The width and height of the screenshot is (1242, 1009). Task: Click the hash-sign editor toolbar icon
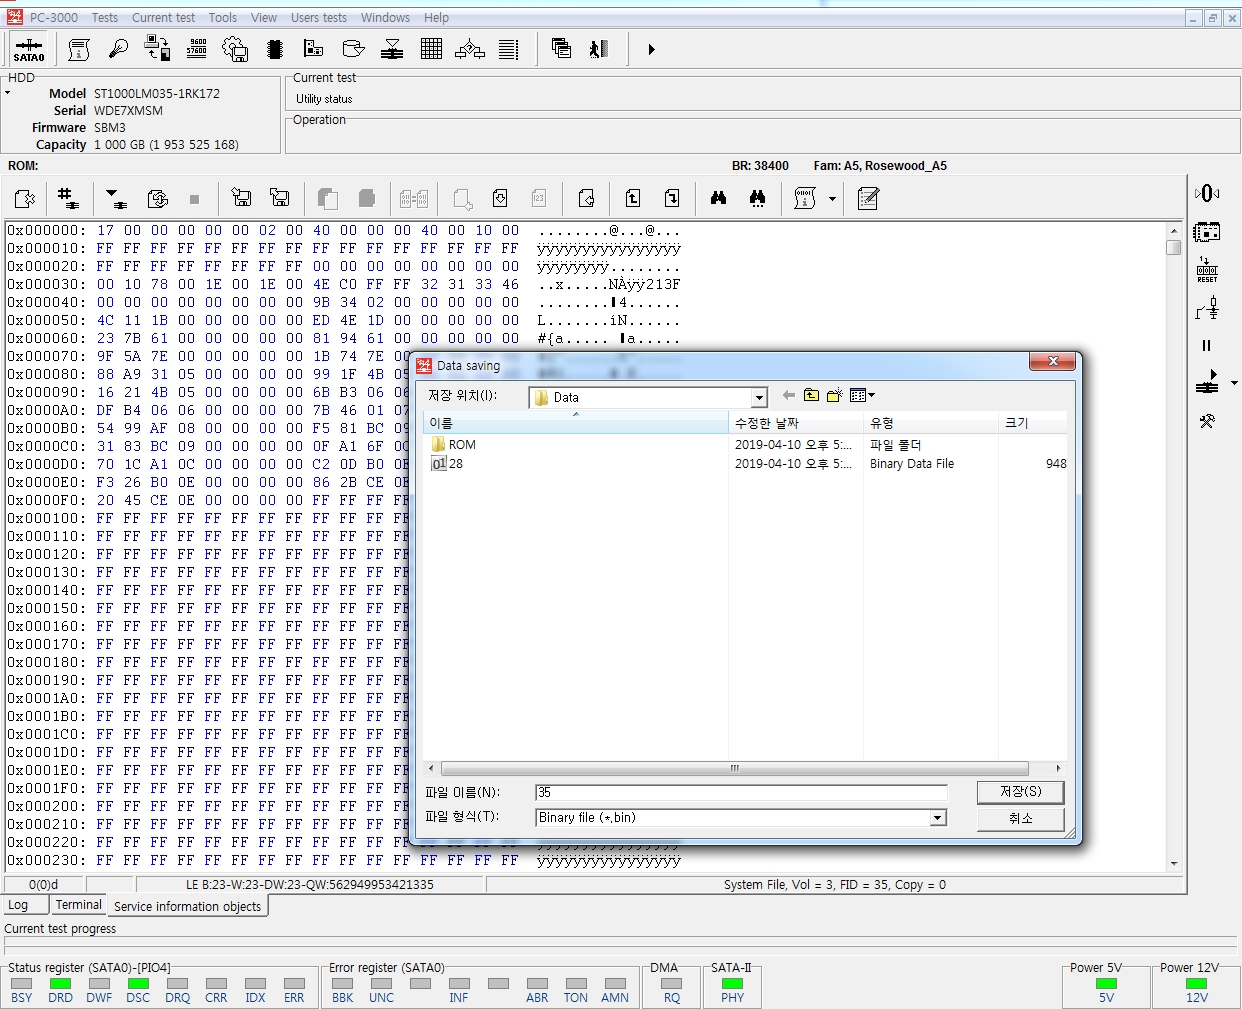pyautogui.click(x=67, y=198)
